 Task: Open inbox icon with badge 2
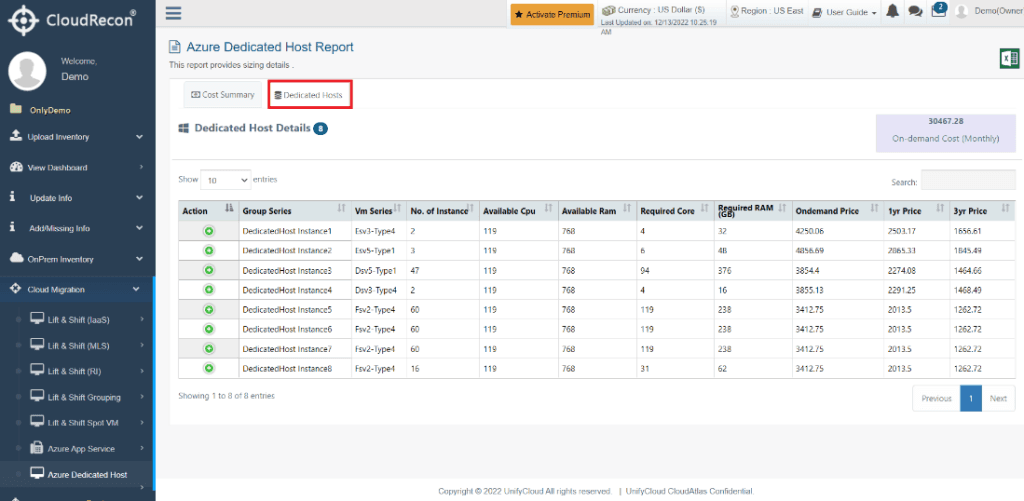[x=938, y=11]
